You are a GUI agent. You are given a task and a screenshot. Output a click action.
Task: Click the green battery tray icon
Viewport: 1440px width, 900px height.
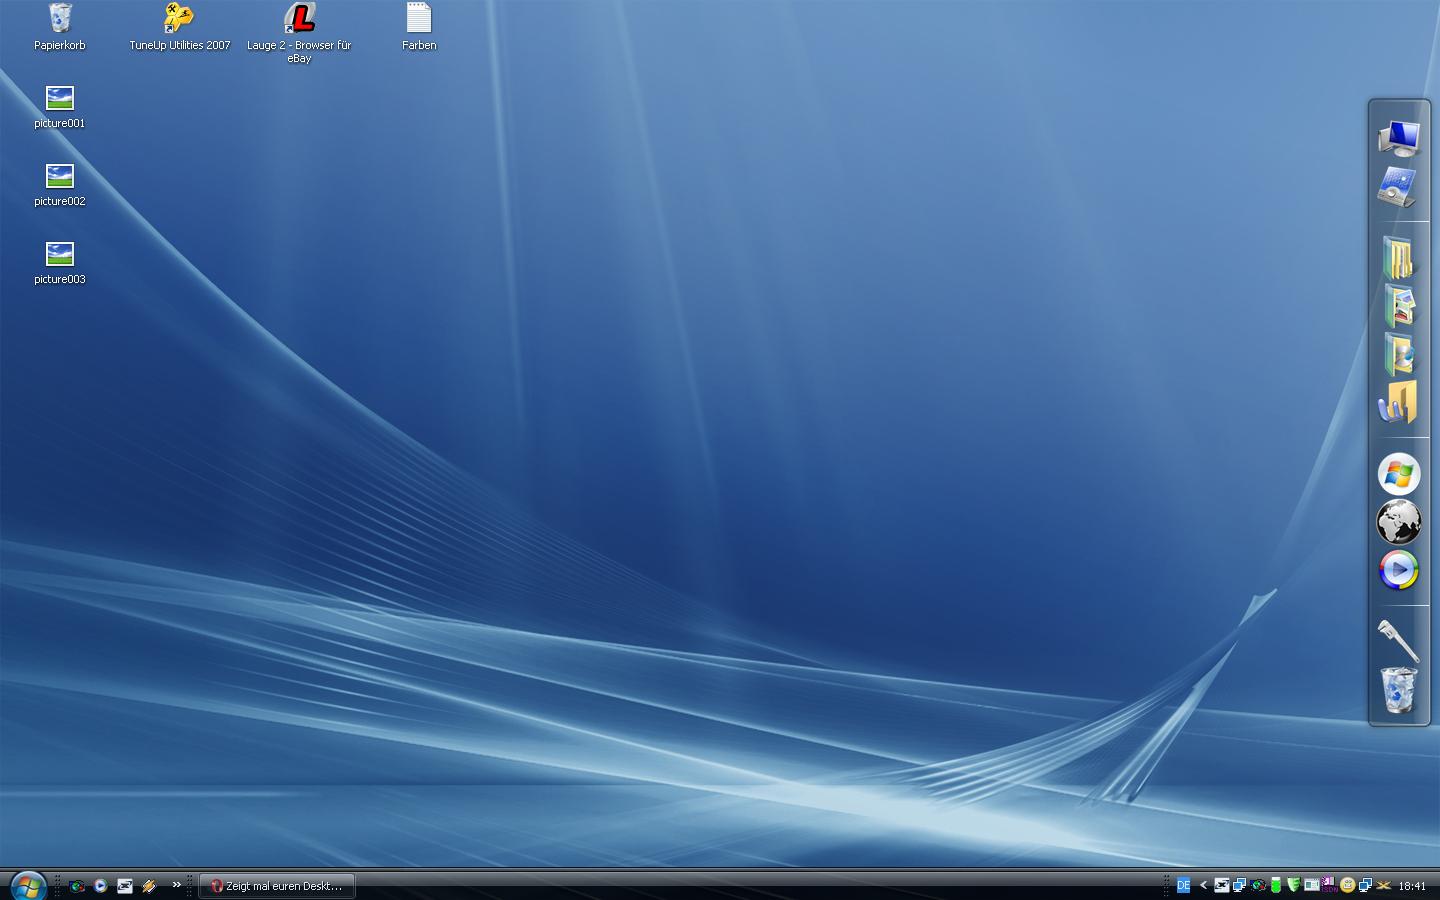1276,885
